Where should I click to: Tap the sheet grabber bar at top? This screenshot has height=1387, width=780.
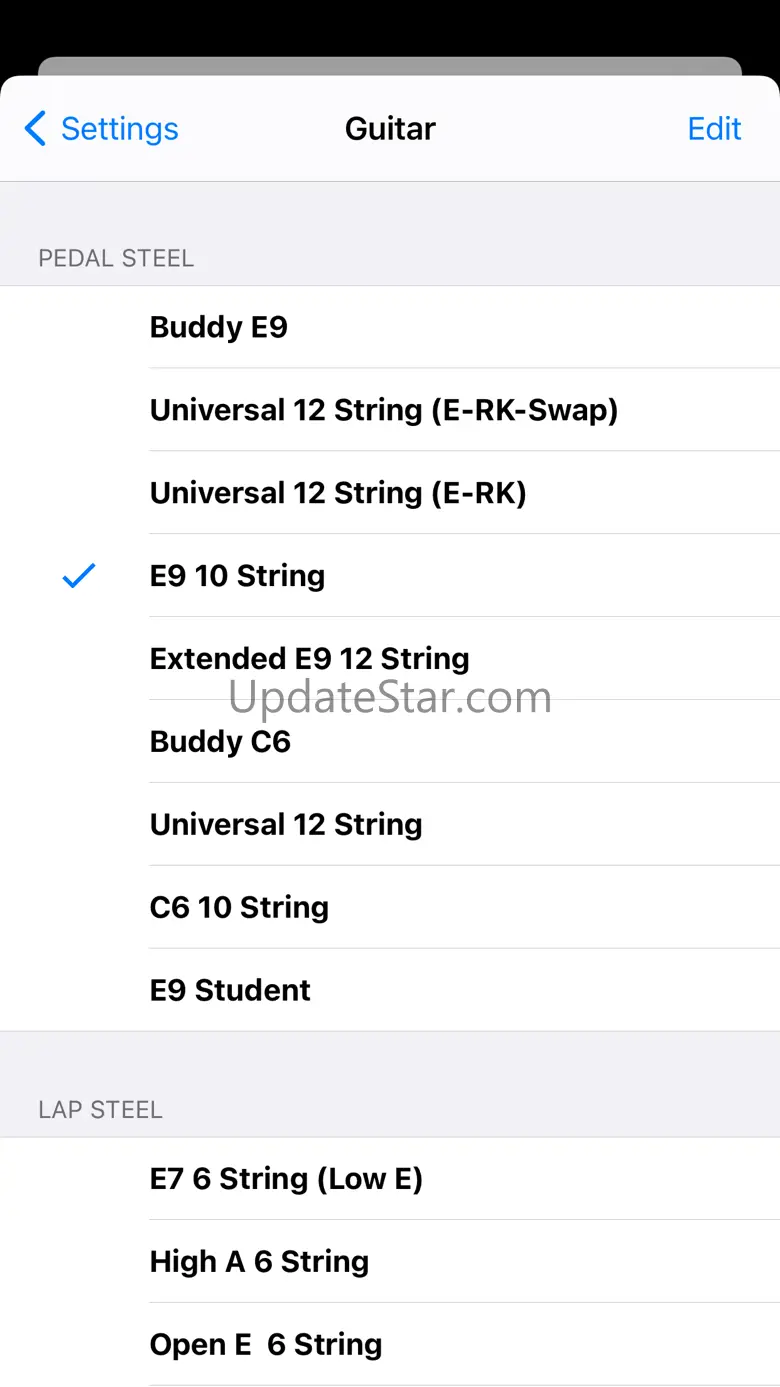tap(390, 66)
